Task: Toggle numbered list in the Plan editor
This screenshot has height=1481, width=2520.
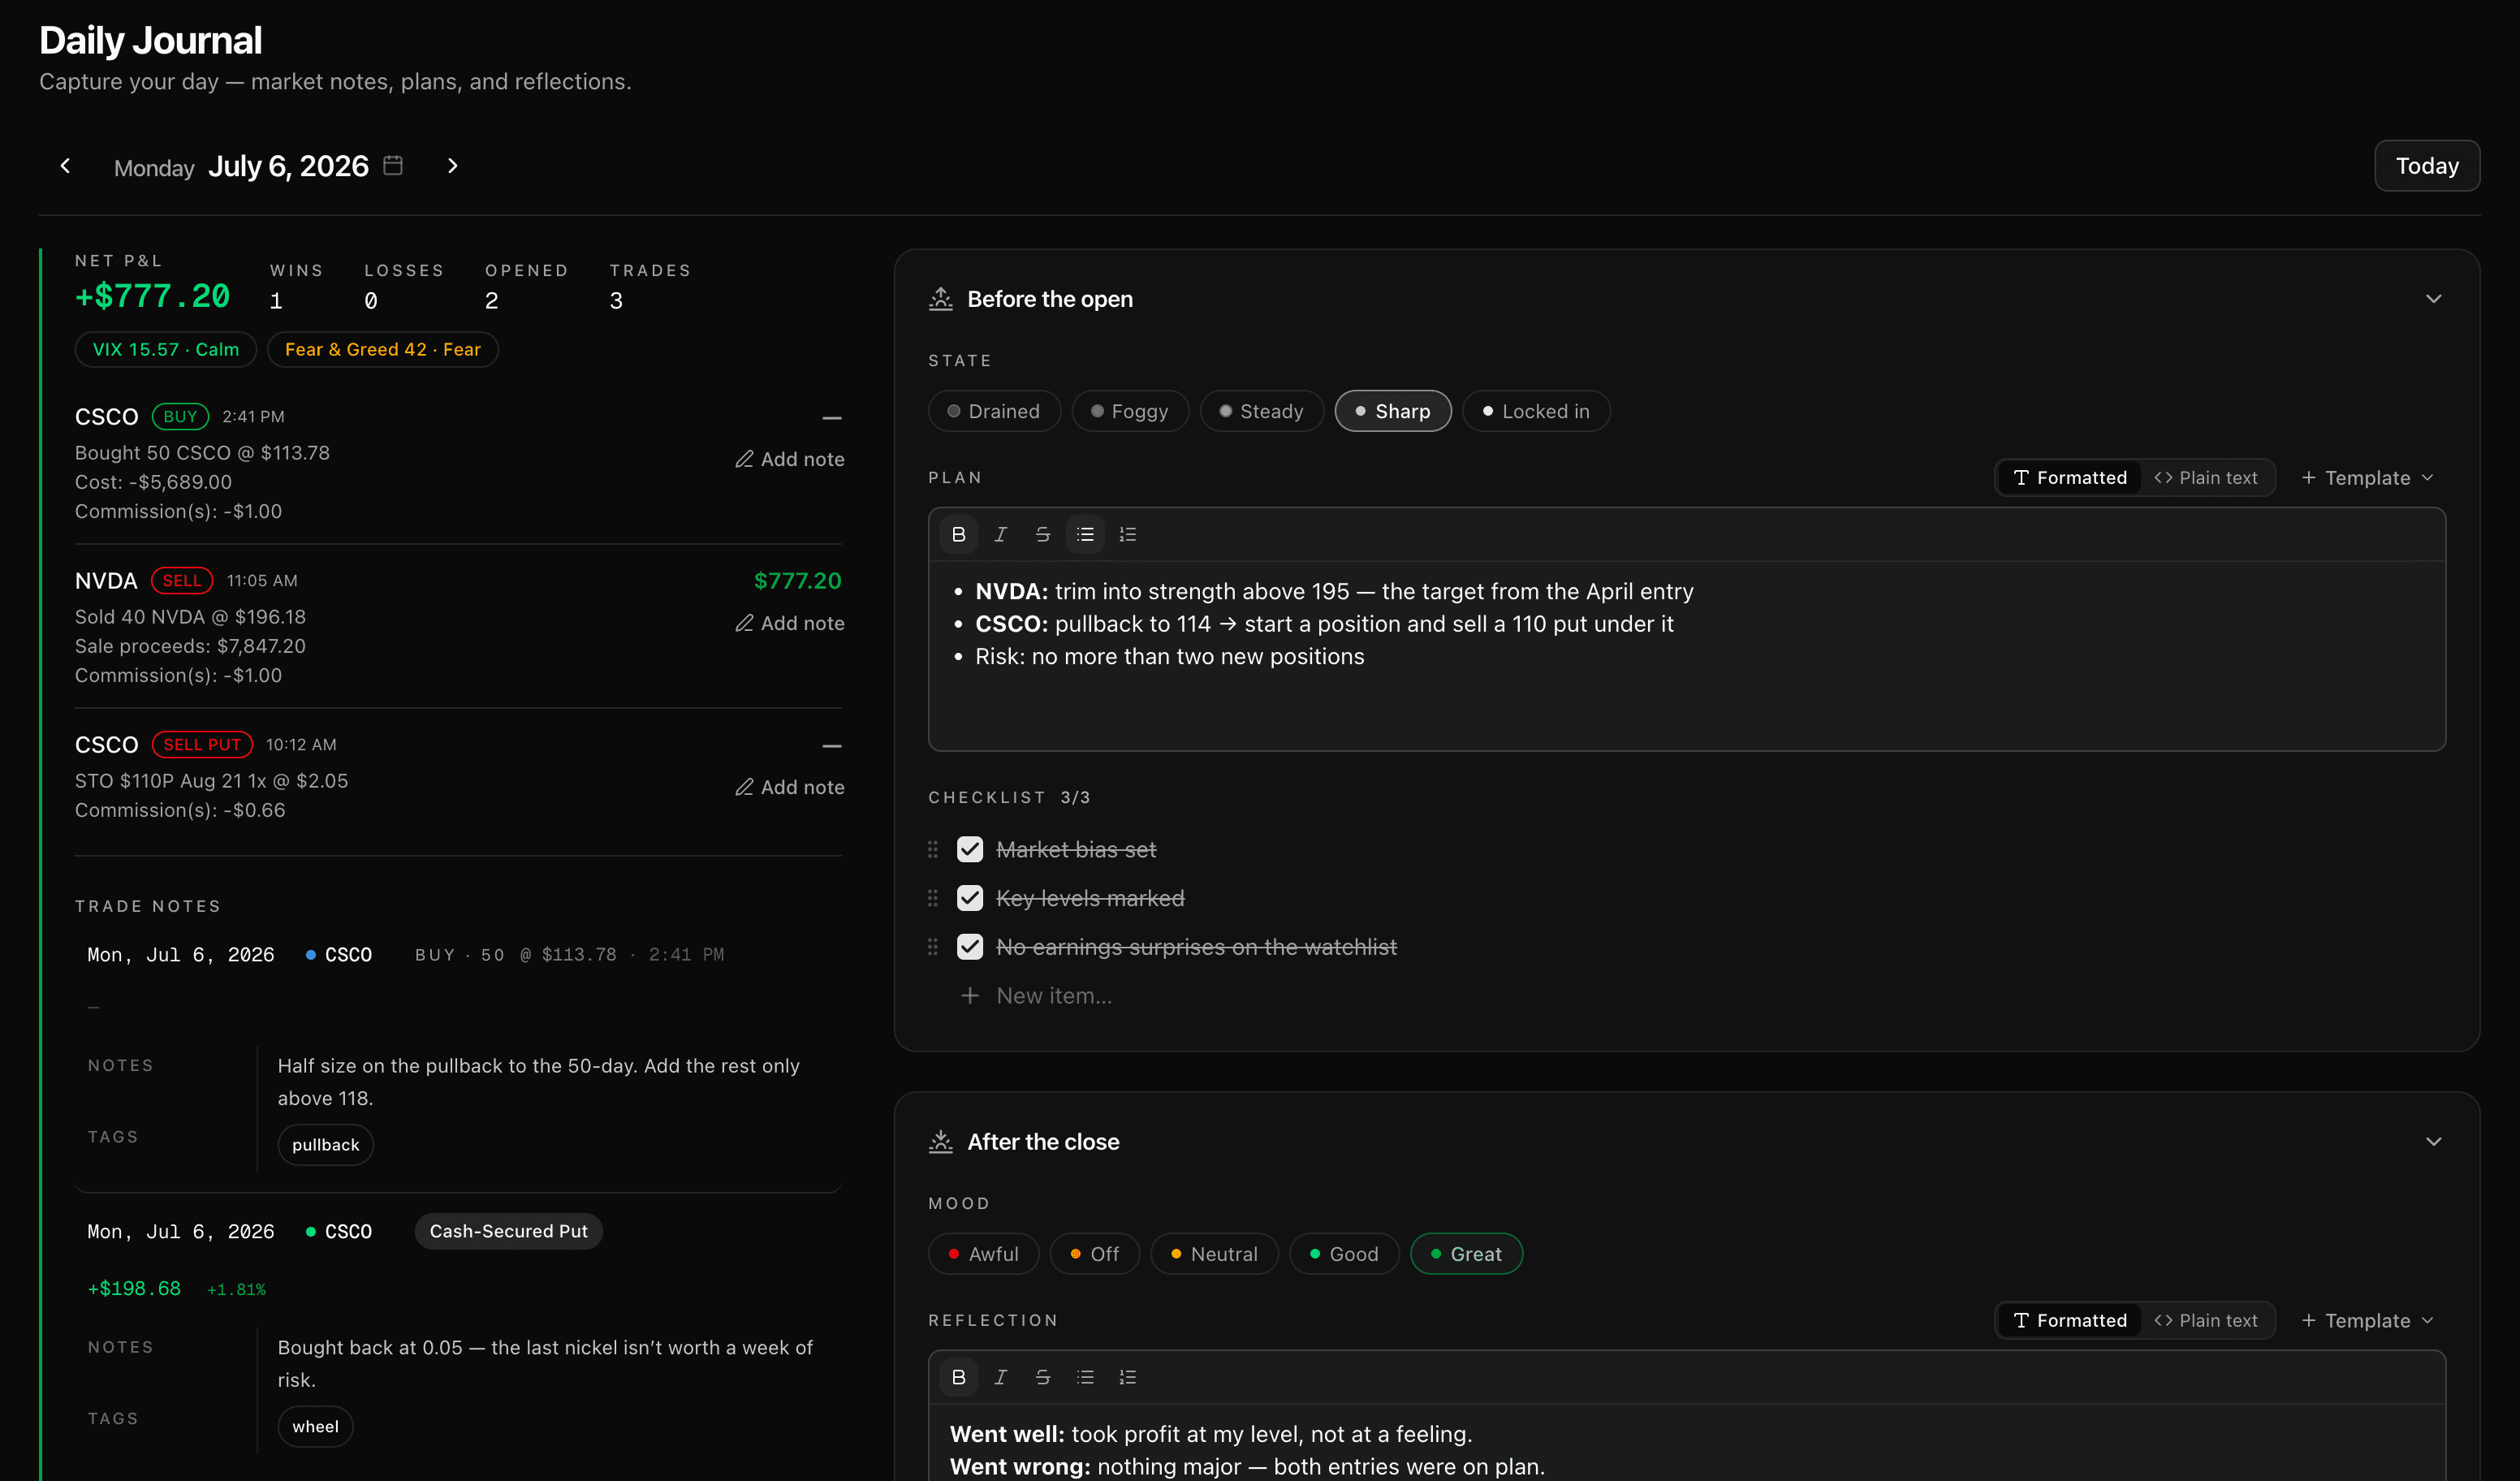Action: click(x=1128, y=535)
